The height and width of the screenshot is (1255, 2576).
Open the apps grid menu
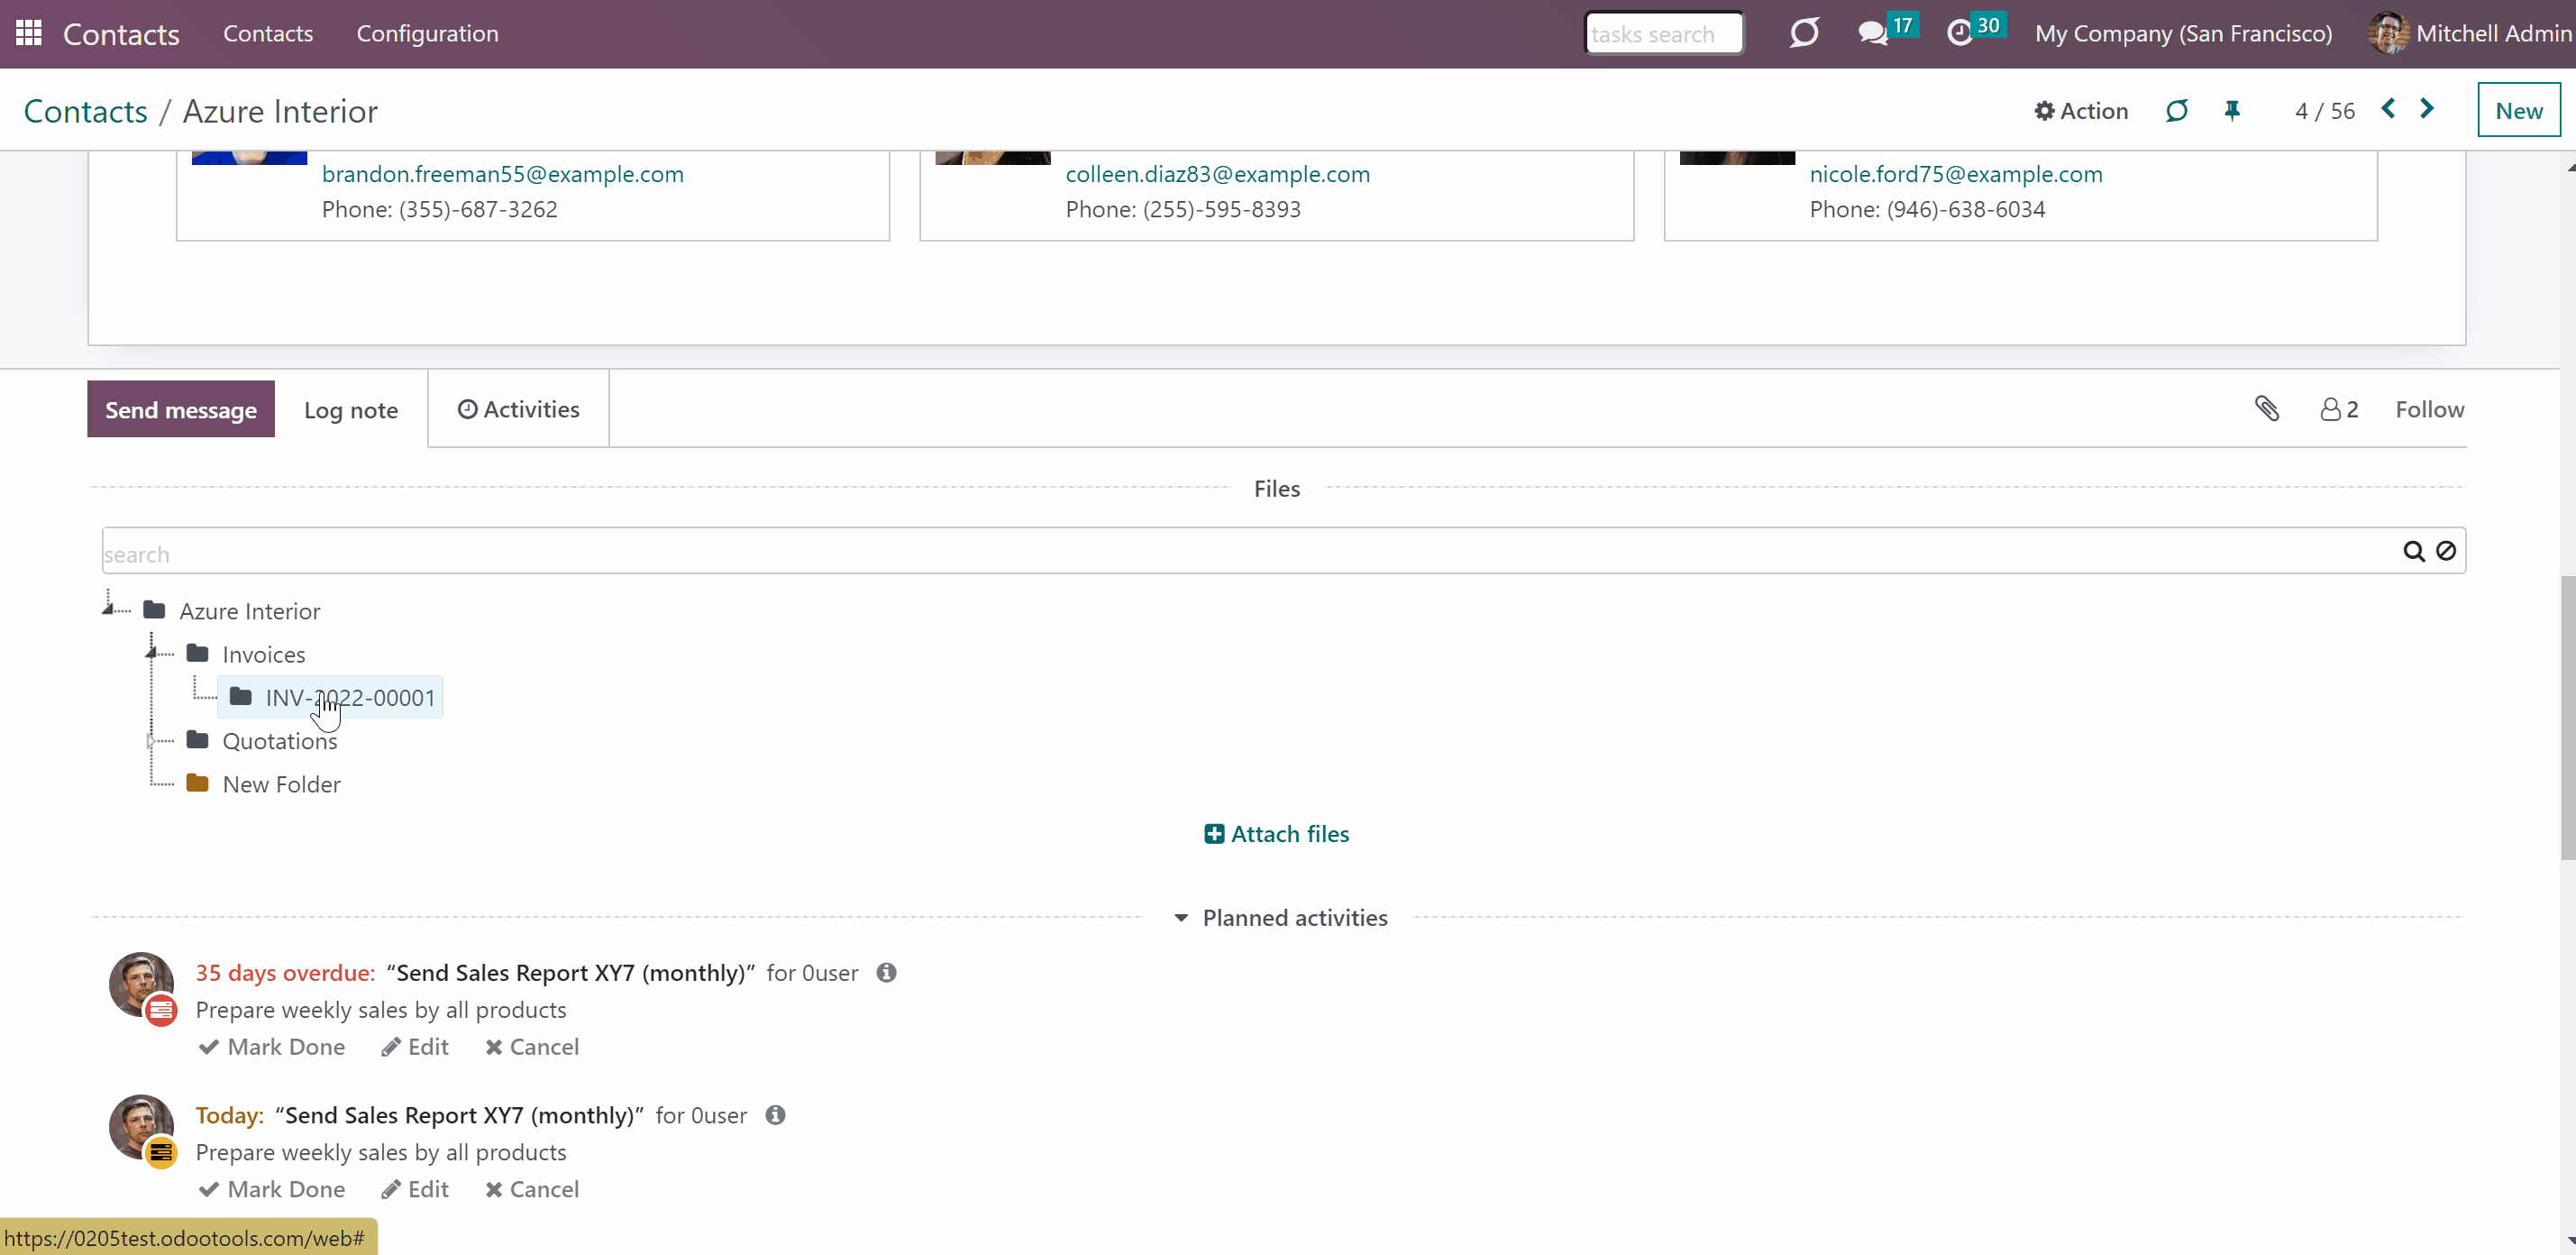29,33
